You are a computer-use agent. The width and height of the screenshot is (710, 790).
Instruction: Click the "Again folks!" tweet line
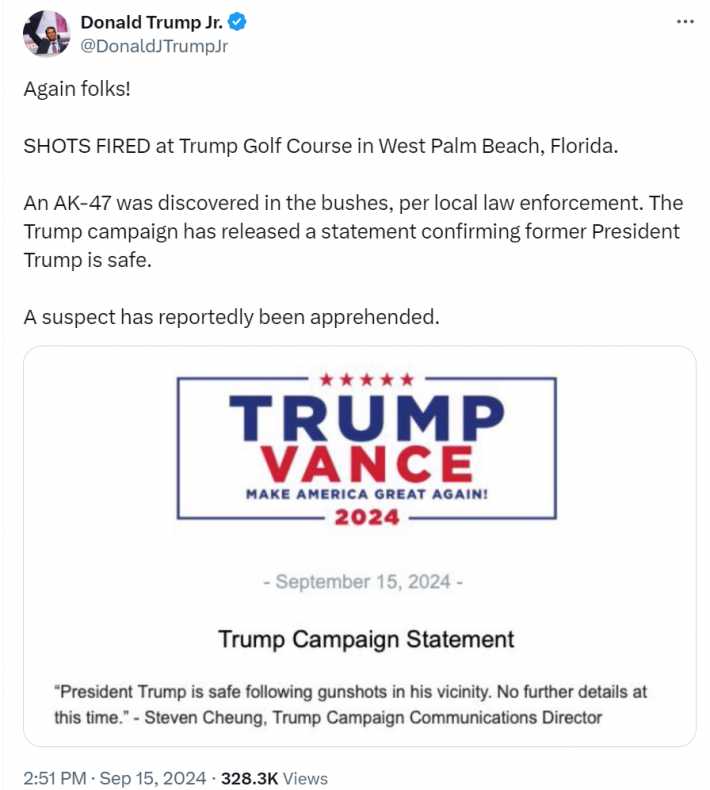click(x=76, y=88)
